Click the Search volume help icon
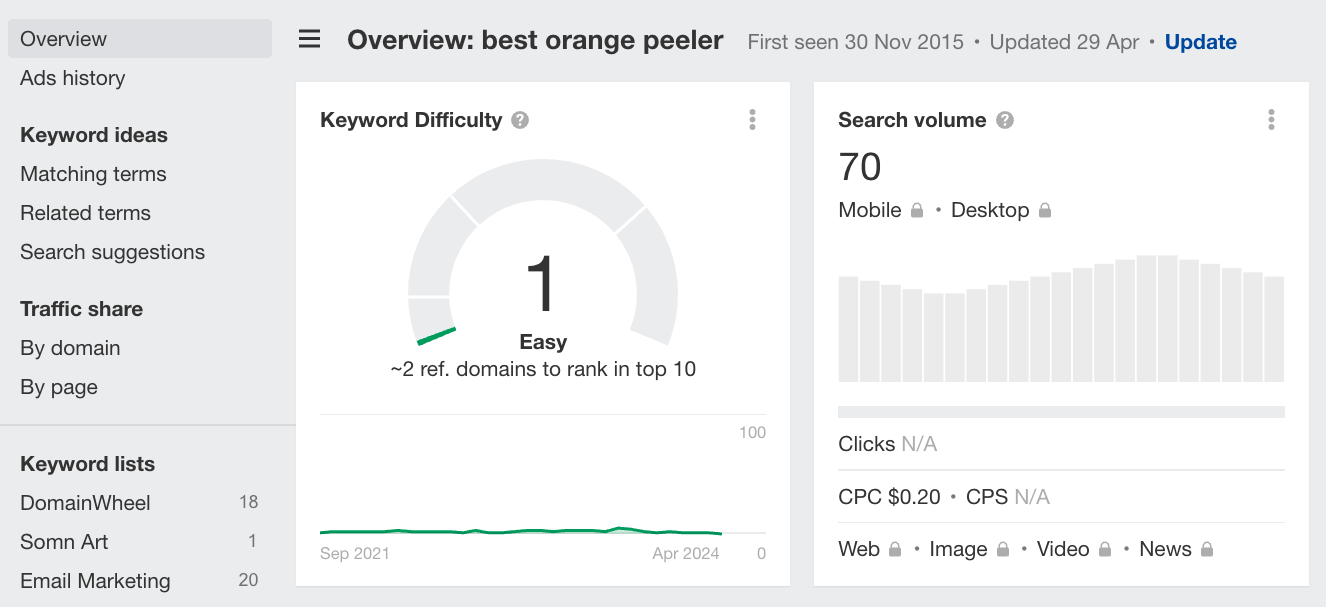 click(x=1003, y=119)
